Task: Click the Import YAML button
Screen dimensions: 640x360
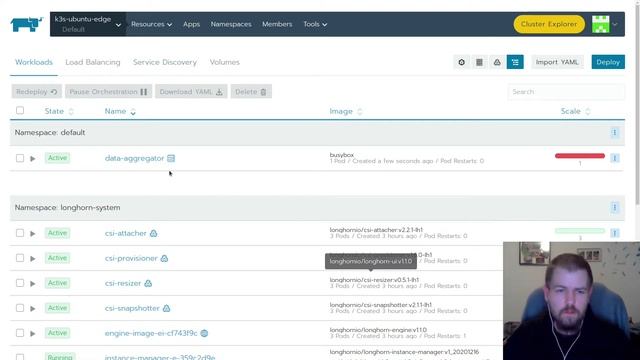Action: (x=557, y=62)
